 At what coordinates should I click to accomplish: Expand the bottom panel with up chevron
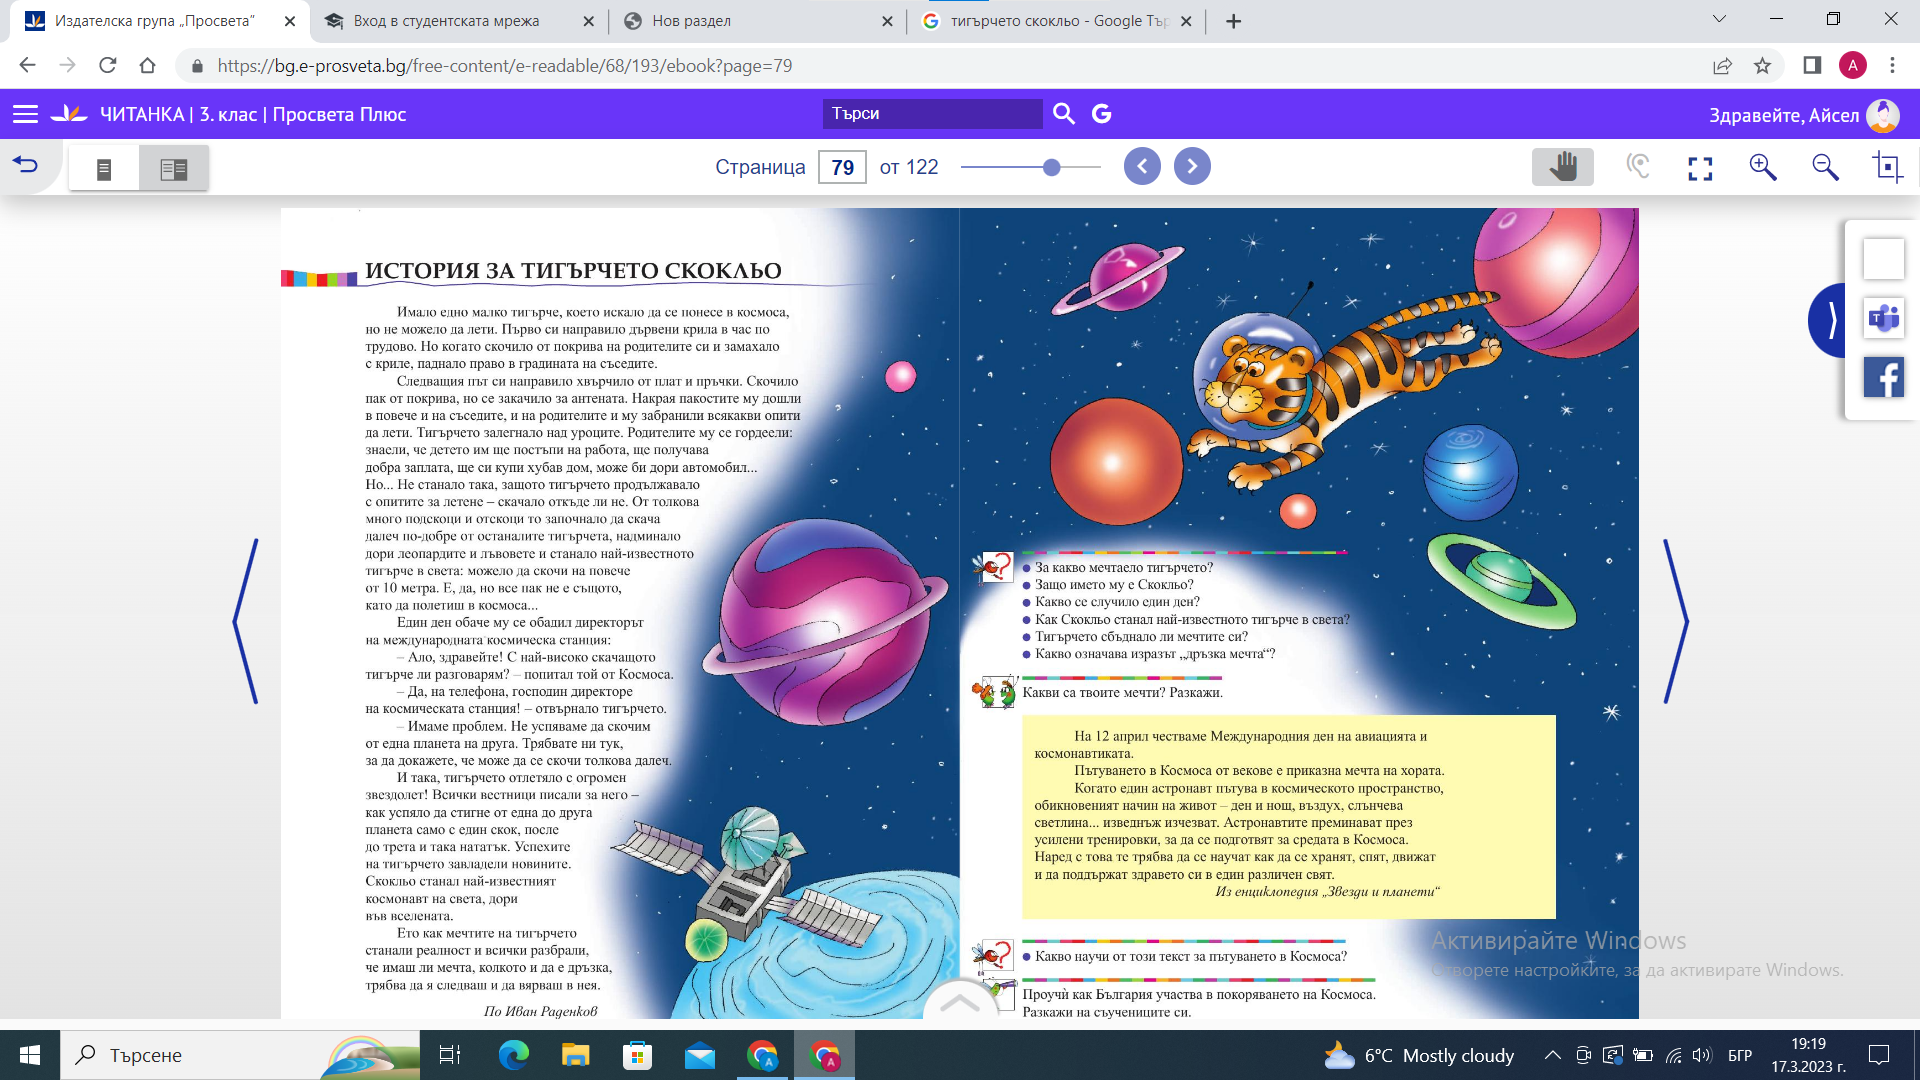(x=960, y=1002)
